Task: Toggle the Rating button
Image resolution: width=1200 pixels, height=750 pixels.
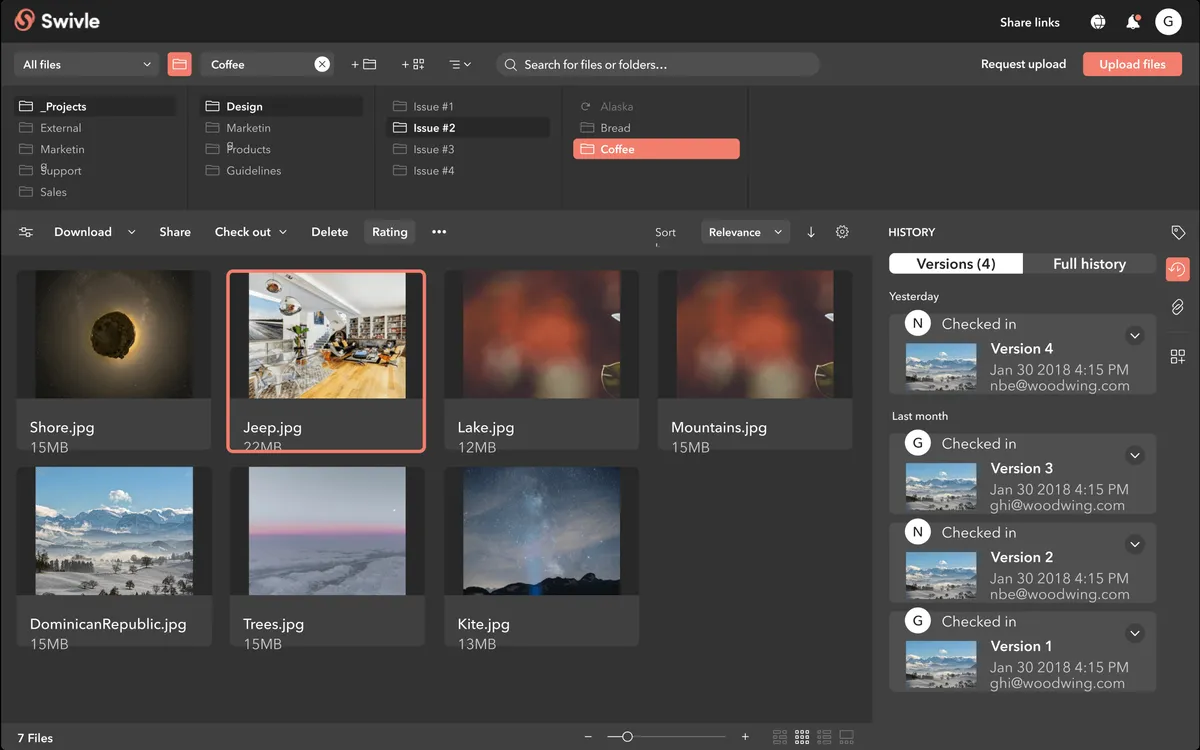Action: [389, 232]
